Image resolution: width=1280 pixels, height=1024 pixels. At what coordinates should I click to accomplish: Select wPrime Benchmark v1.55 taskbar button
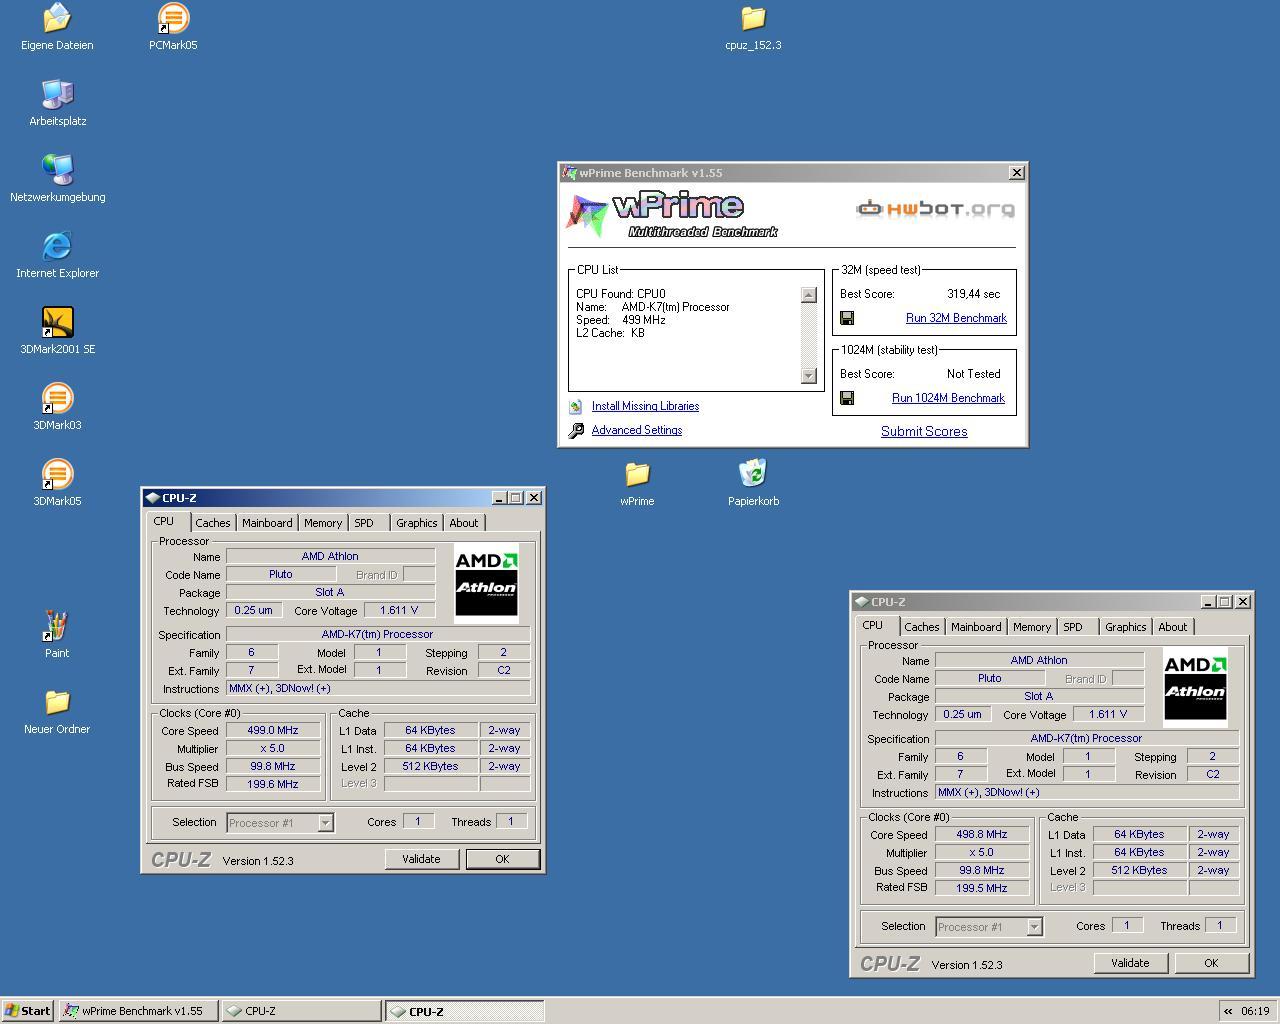tap(138, 1011)
